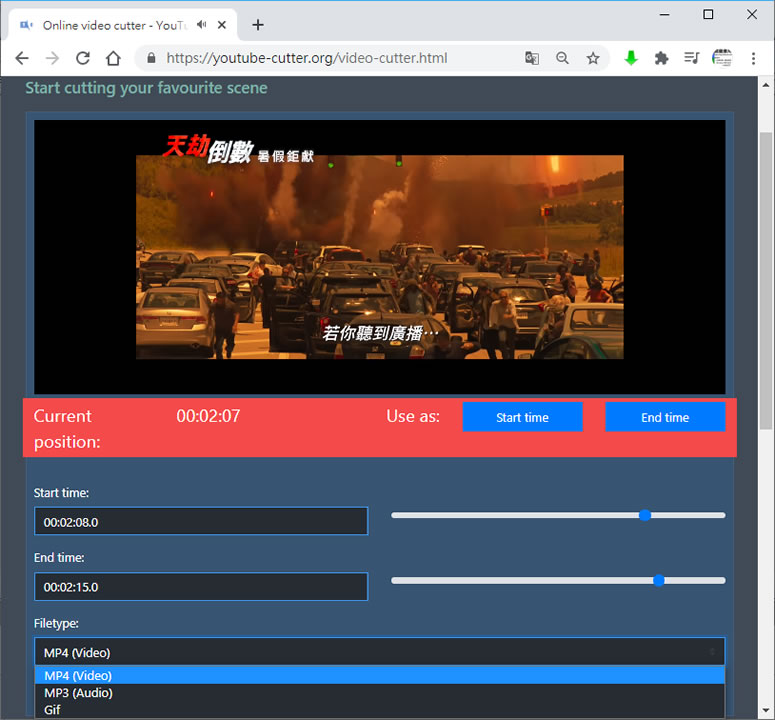Open the Extensions puzzle piece menu
The height and width of the screenshot is (720, 775).
(x=661, y=58)
